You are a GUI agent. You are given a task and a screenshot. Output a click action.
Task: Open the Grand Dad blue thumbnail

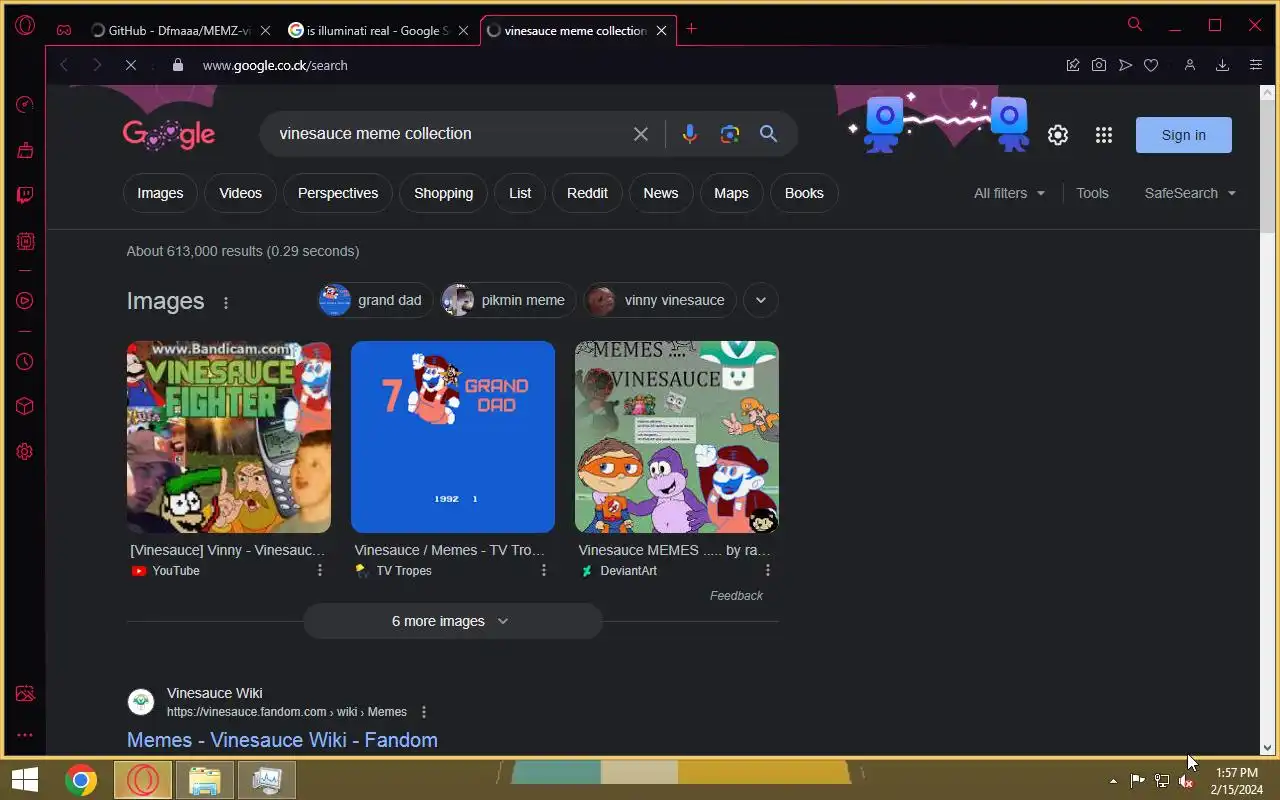coord(453,437)
